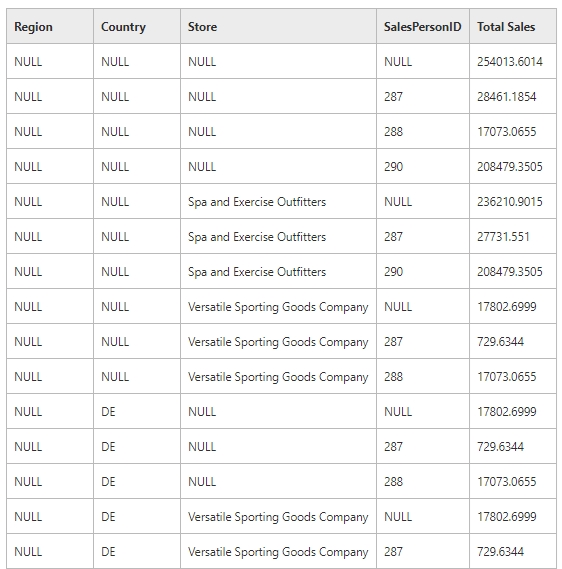This screenshot has height=569, width=562.
Task: Select first Spa and Exercise Outfitters cell
Action: click(x=278, y=201)
